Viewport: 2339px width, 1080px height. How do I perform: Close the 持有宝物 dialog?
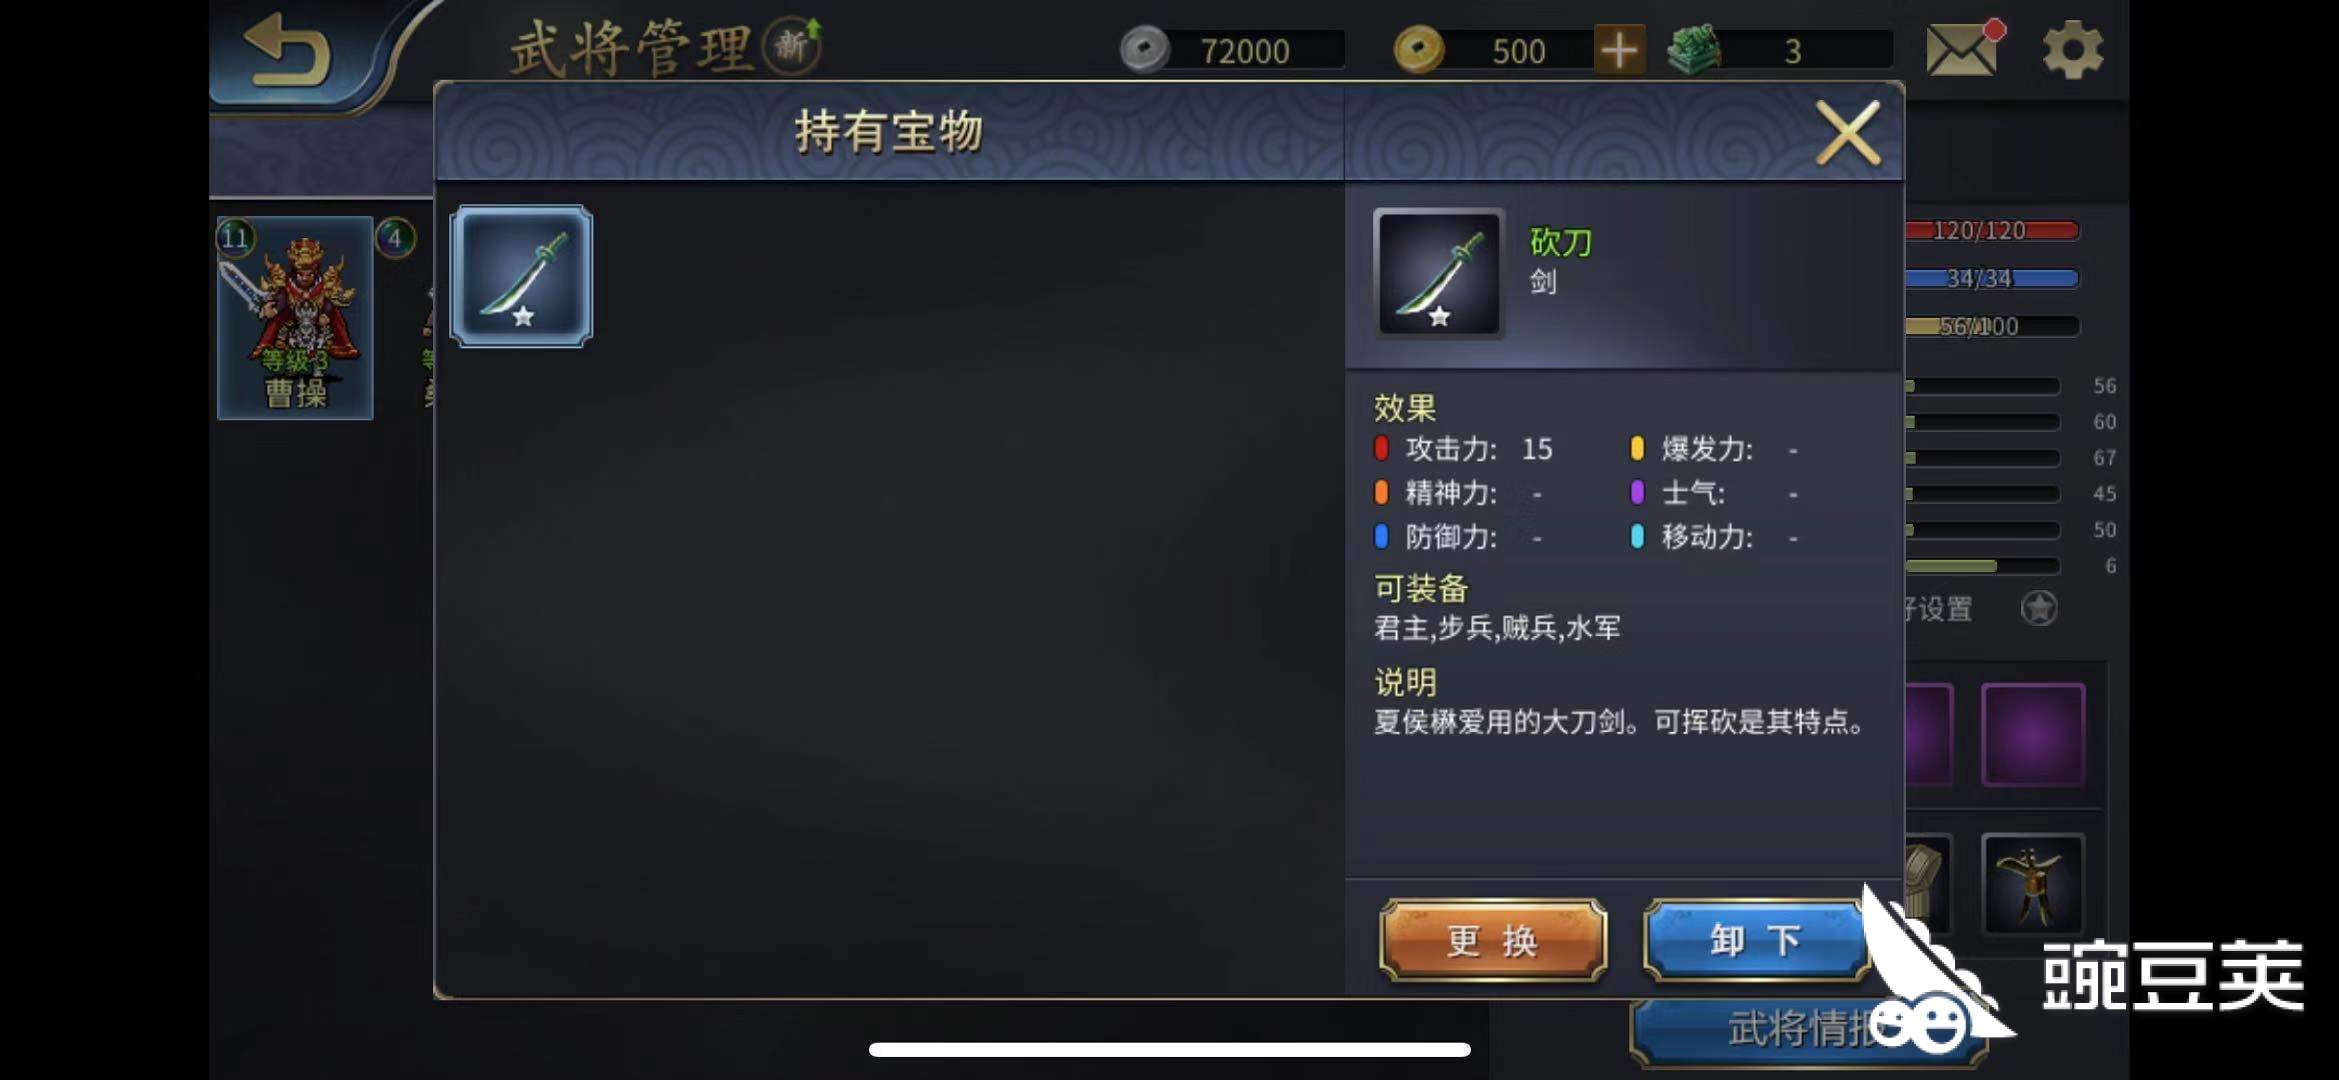(1848, 133)
